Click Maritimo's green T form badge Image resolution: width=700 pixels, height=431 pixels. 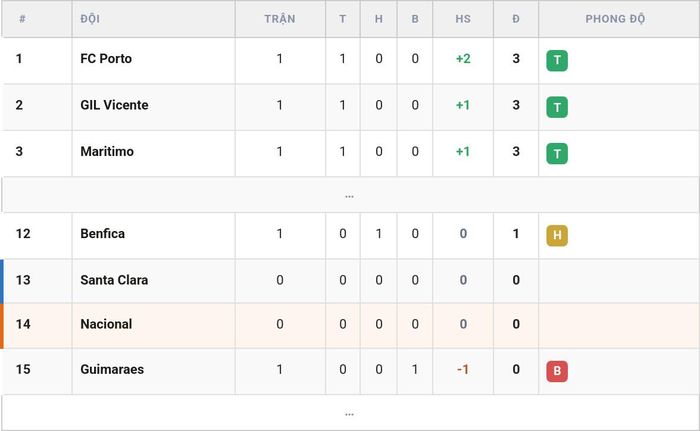click(557, 154)
